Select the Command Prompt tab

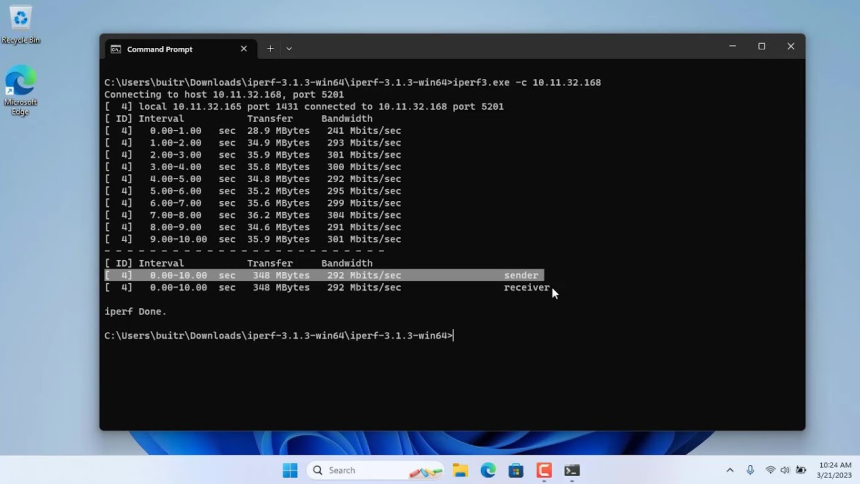(178, 49)
